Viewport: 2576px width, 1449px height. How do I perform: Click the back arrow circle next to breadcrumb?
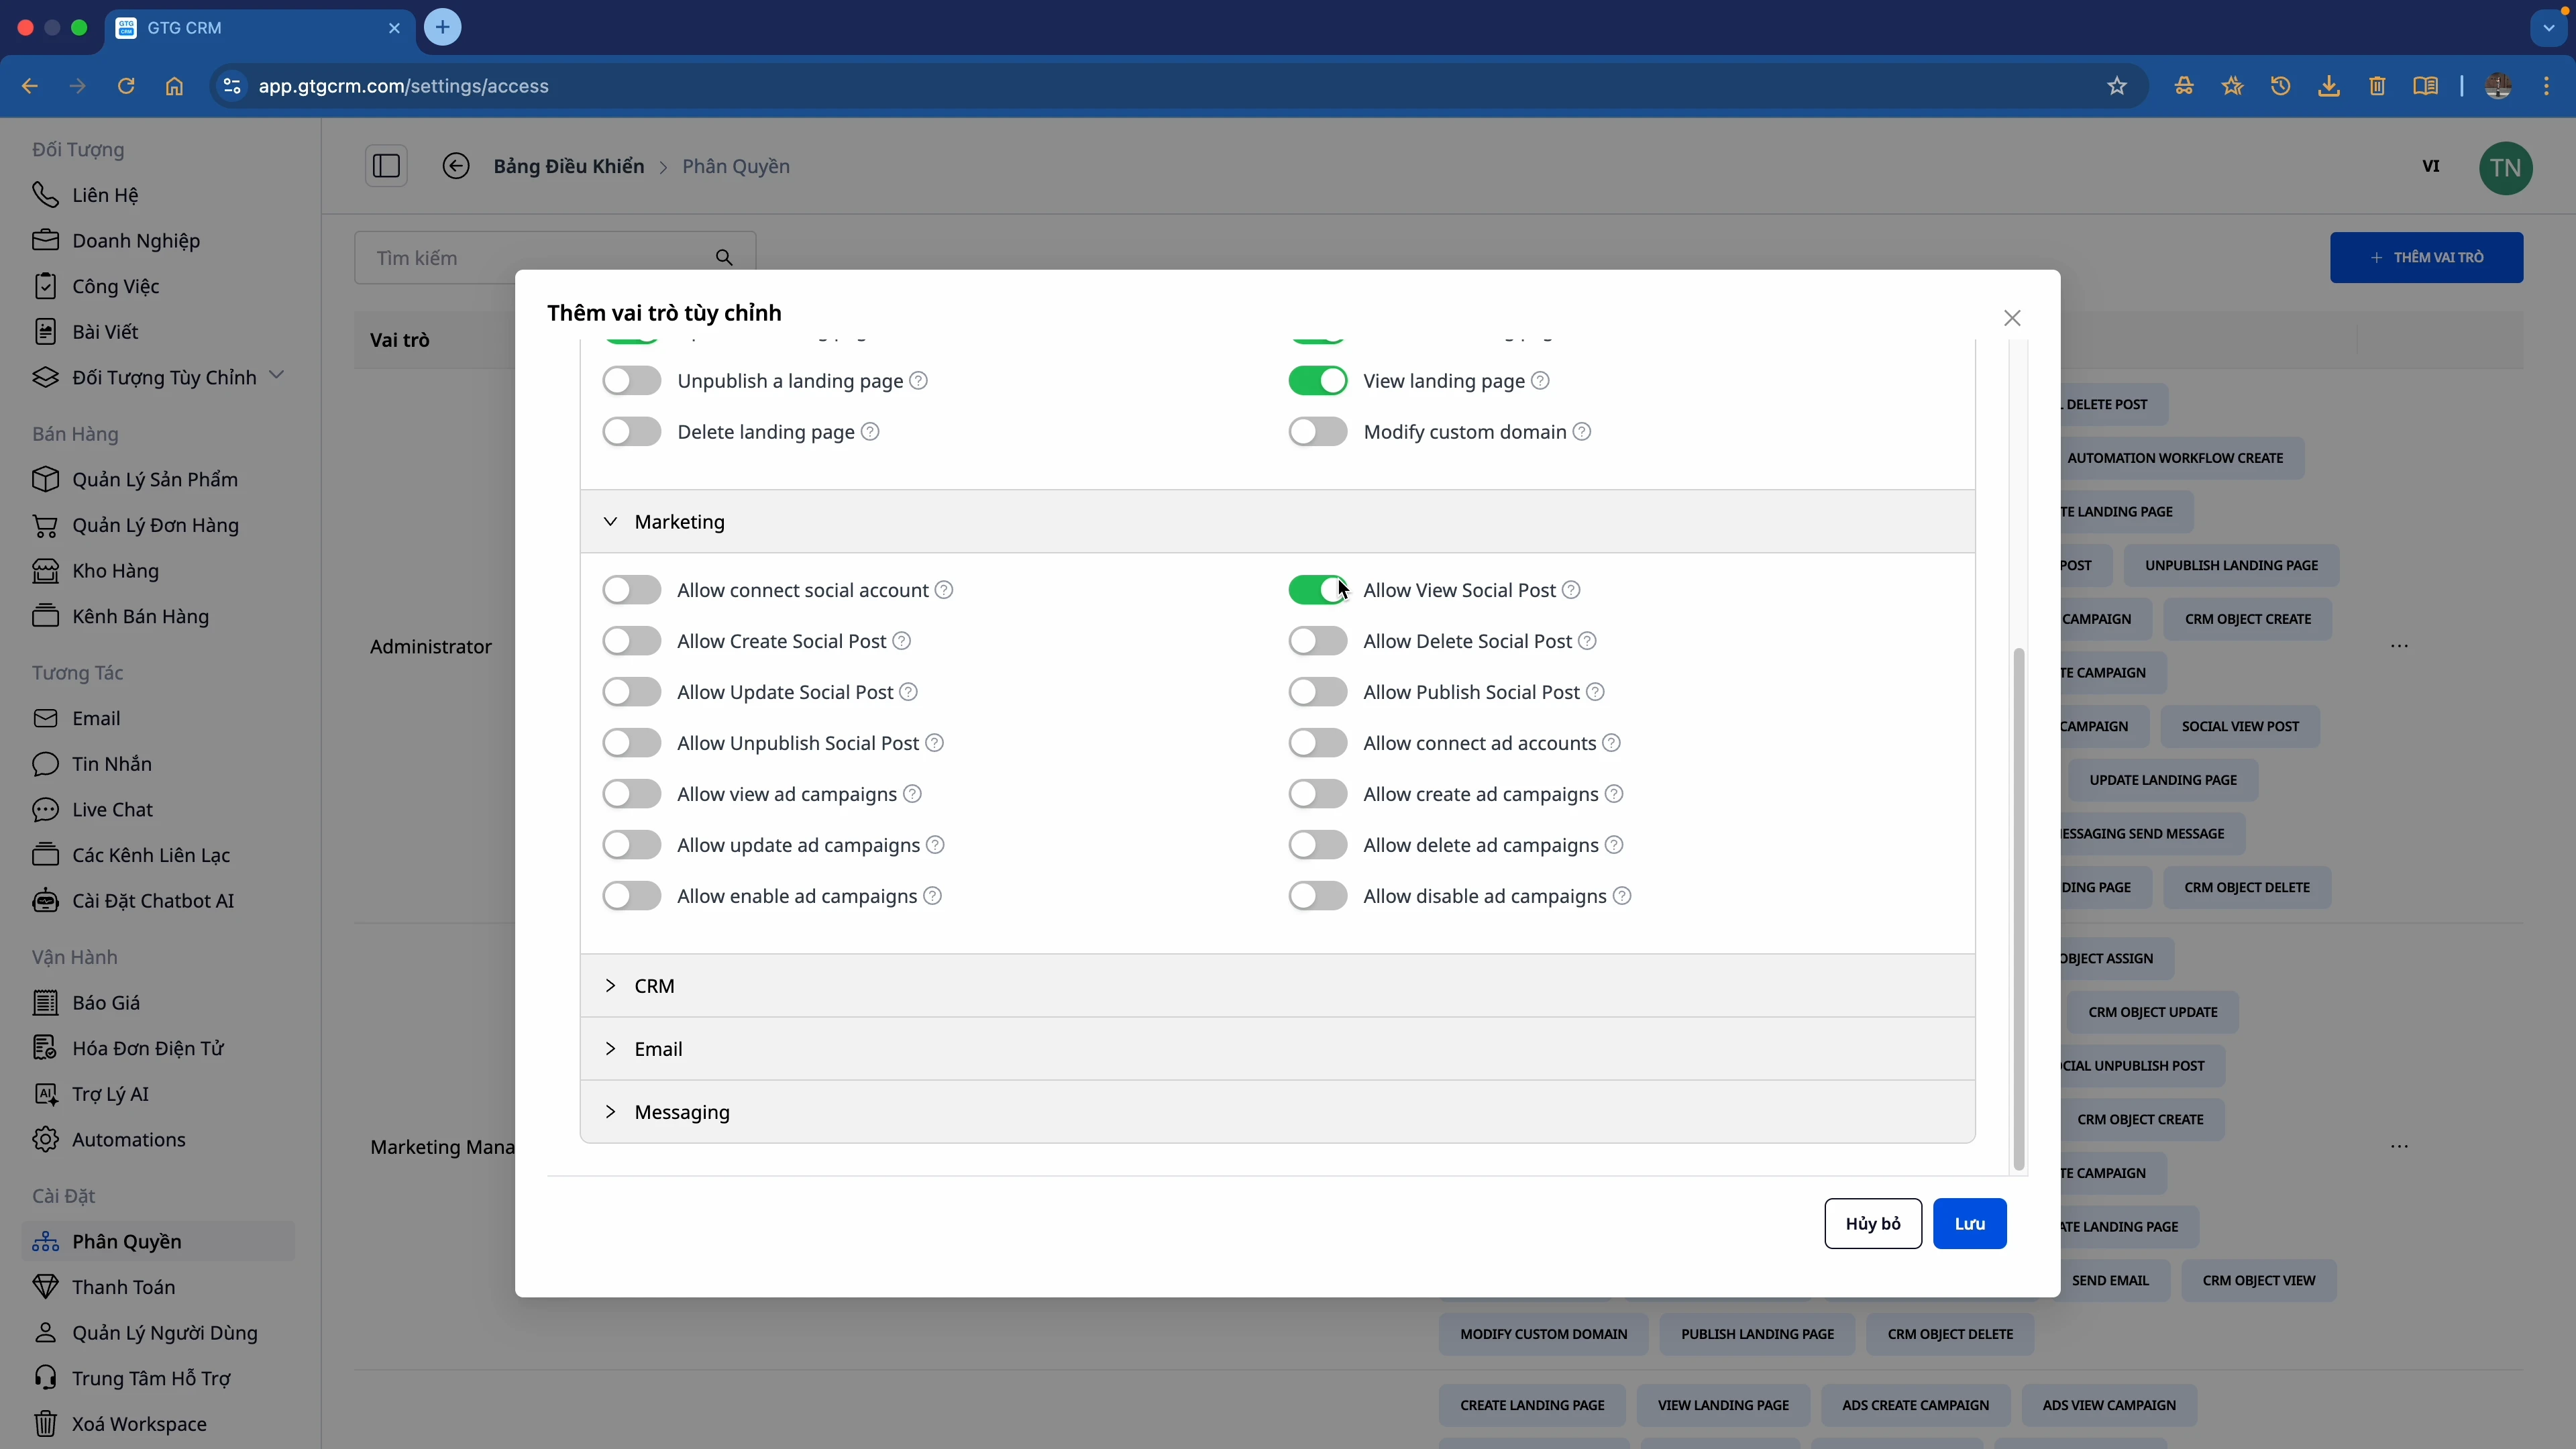click(456, 166)
